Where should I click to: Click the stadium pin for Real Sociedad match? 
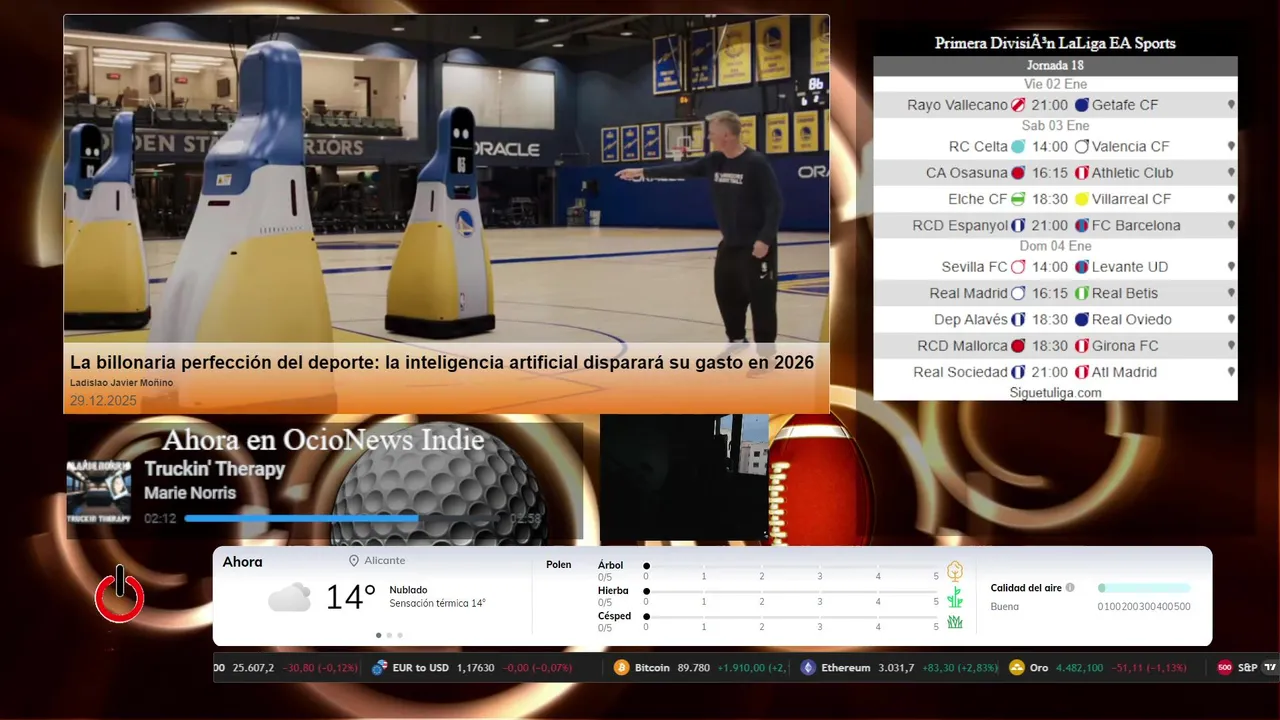pyautogui.click(x=1231, y=372)
